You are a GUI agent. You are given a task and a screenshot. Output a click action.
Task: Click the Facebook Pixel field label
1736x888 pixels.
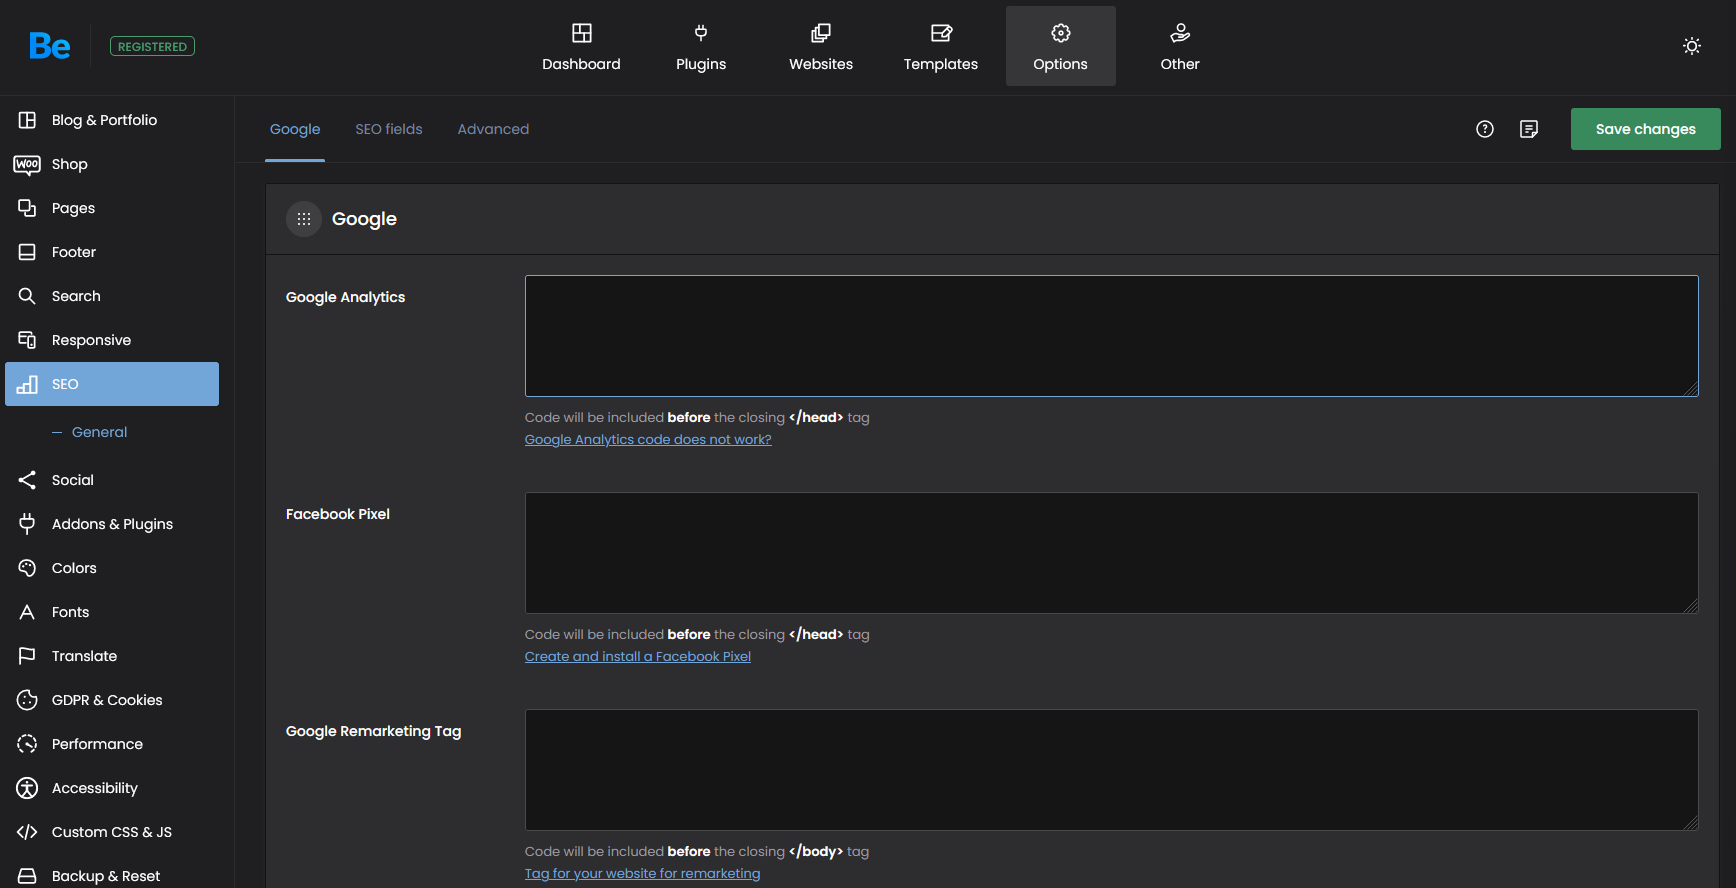coord(338,514)
